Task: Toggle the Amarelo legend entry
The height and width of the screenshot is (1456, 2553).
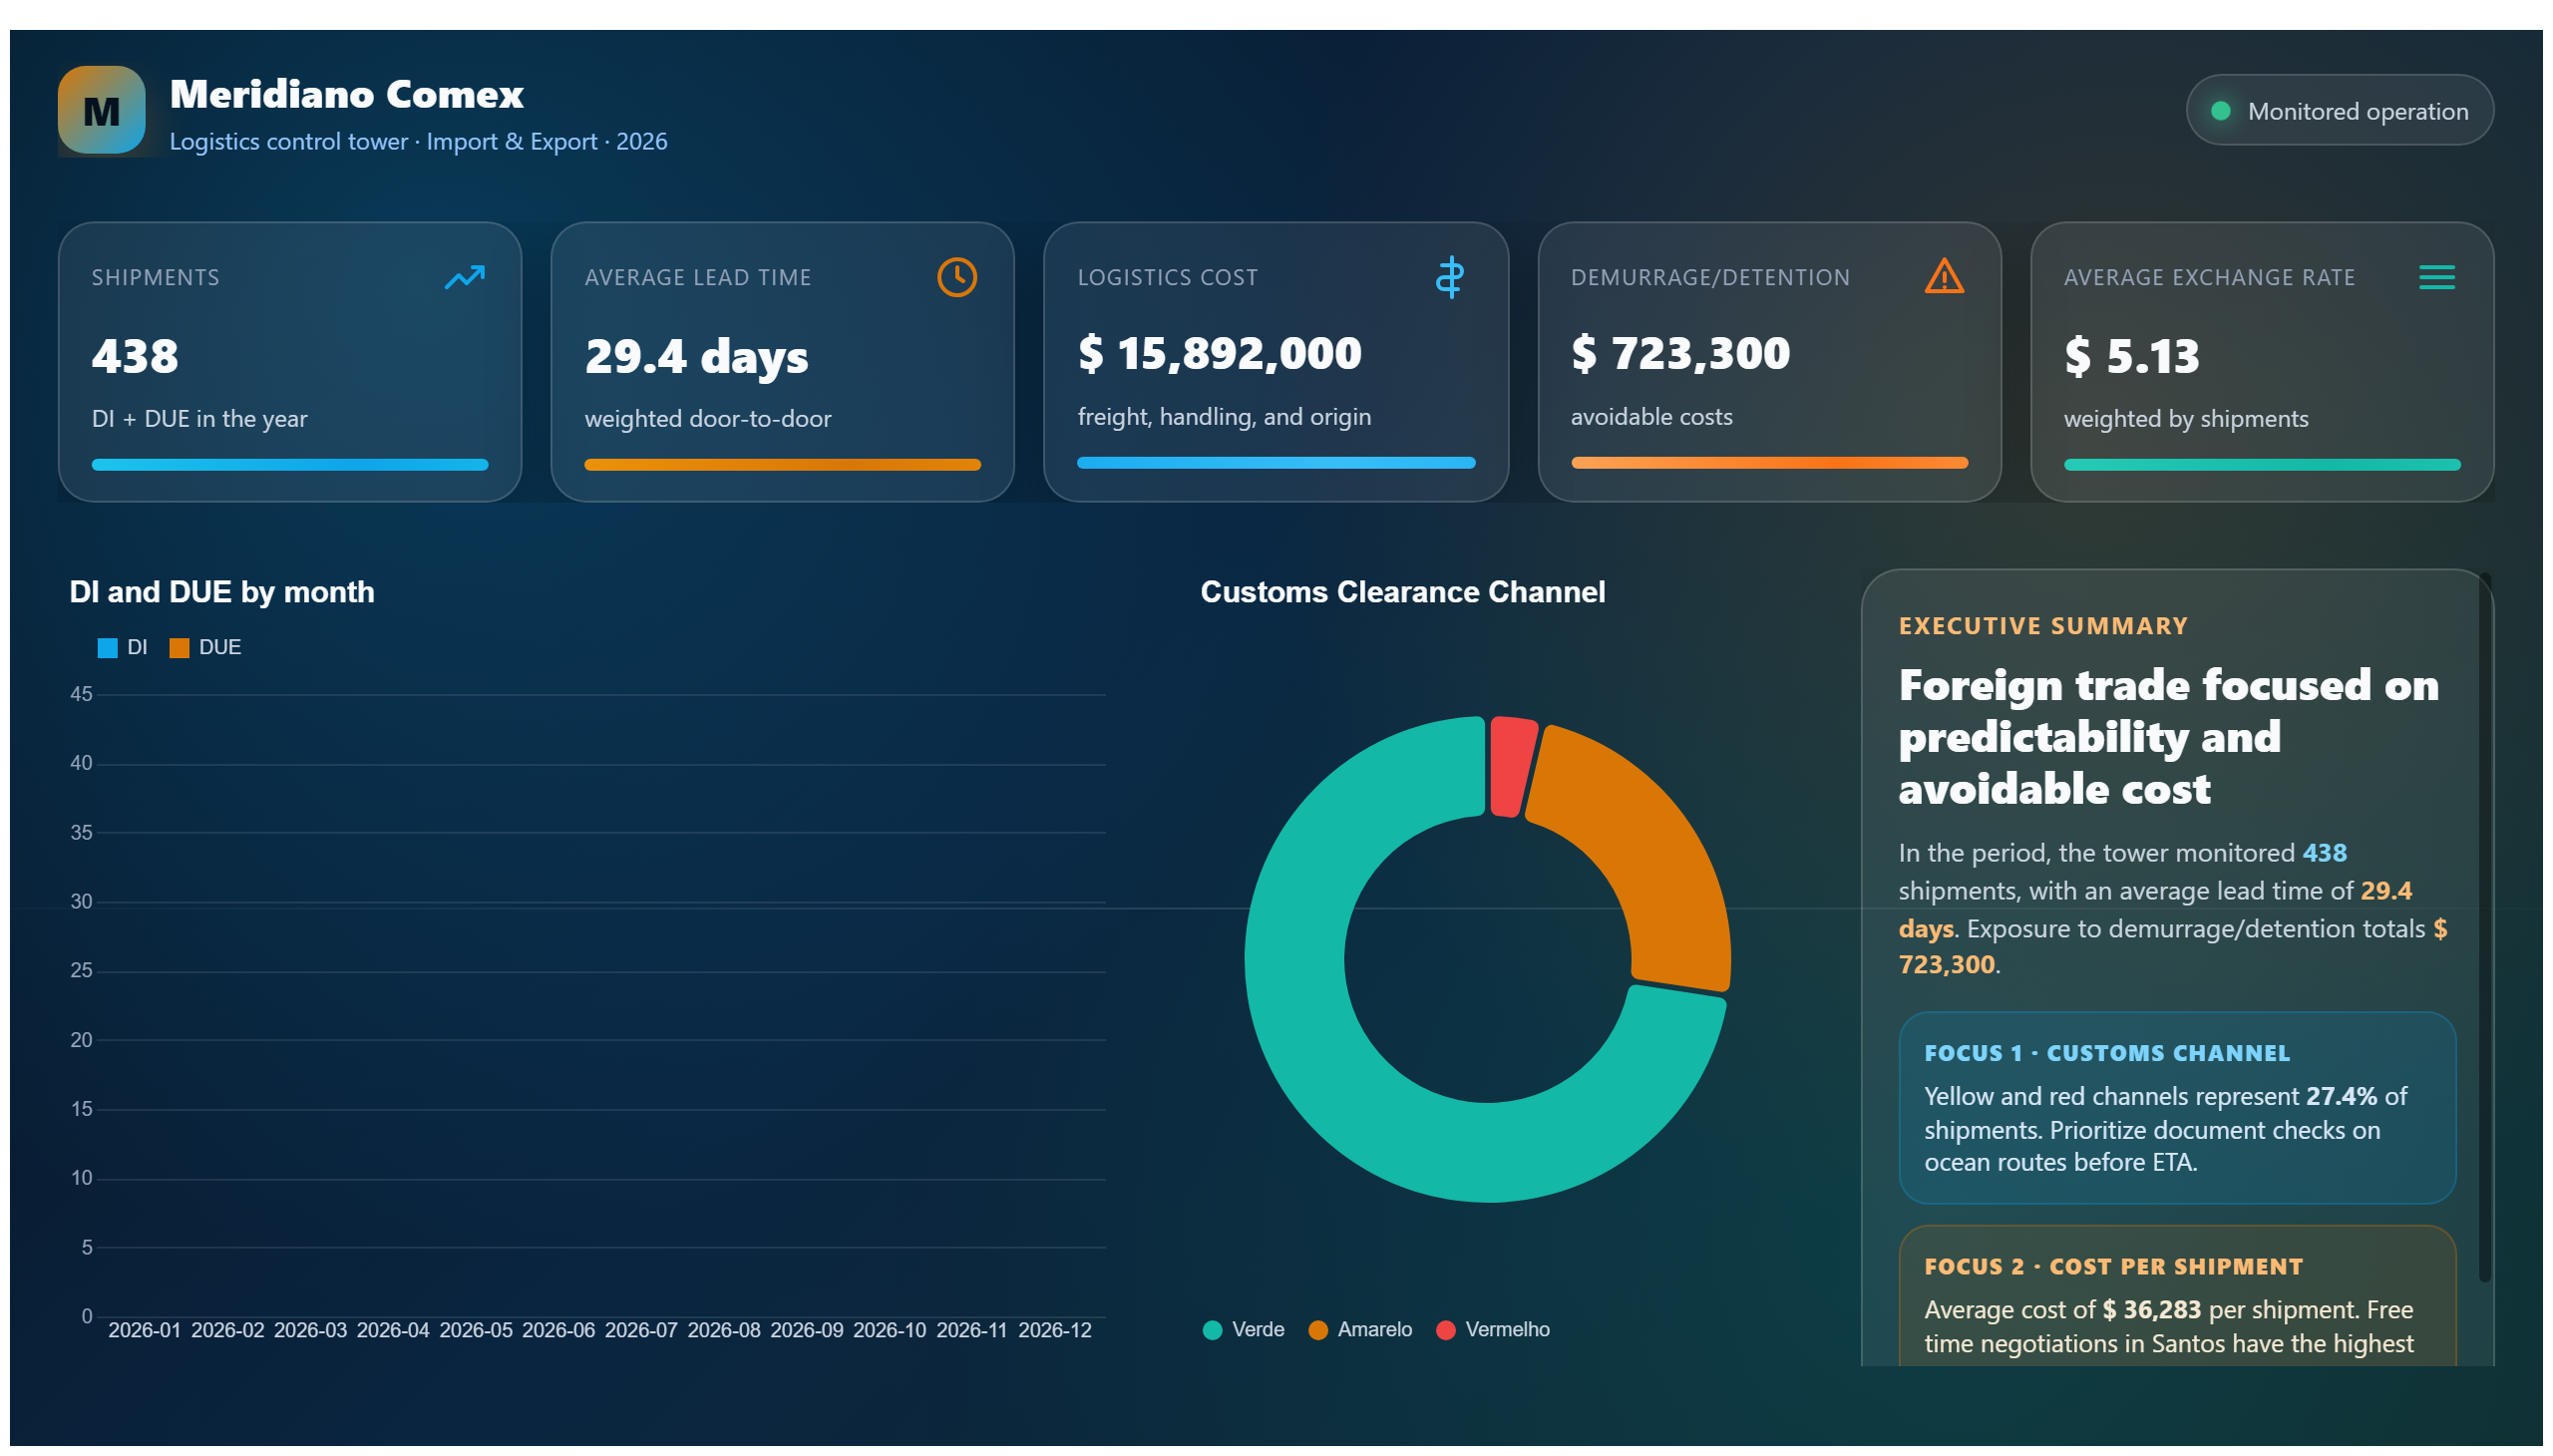Action: point(1360,1329)
